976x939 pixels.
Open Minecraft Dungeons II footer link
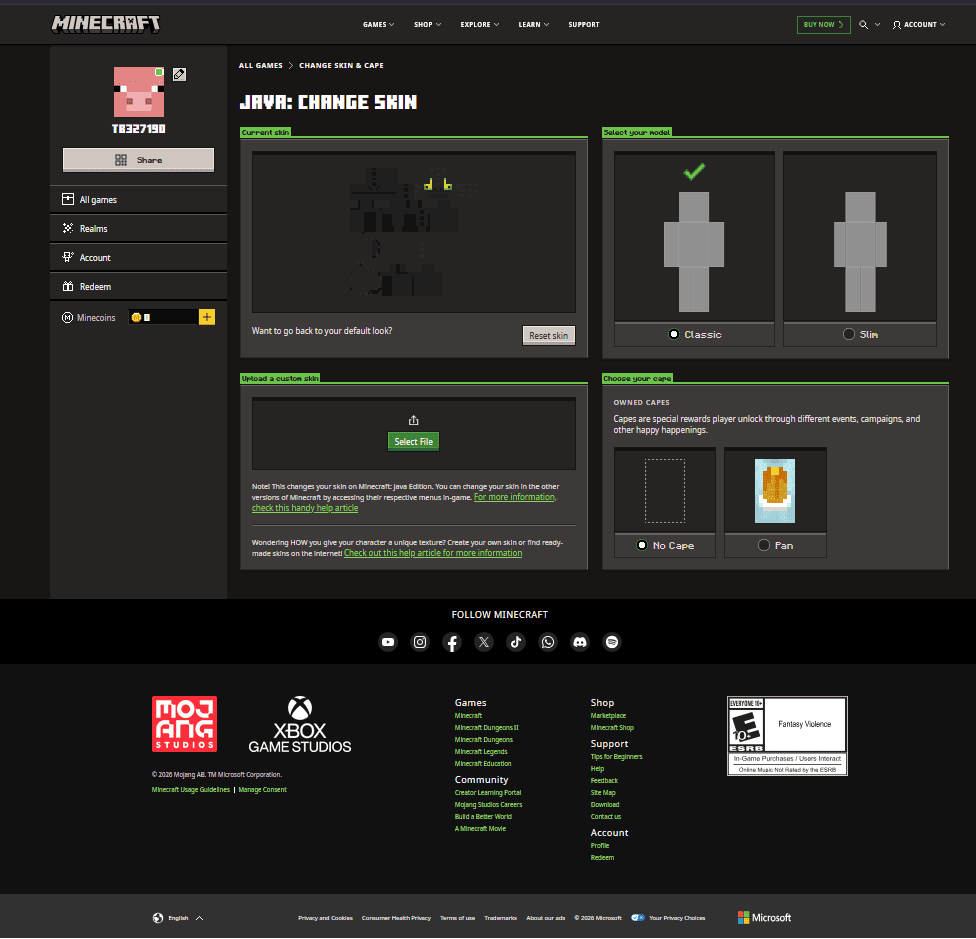coord(487,728)
